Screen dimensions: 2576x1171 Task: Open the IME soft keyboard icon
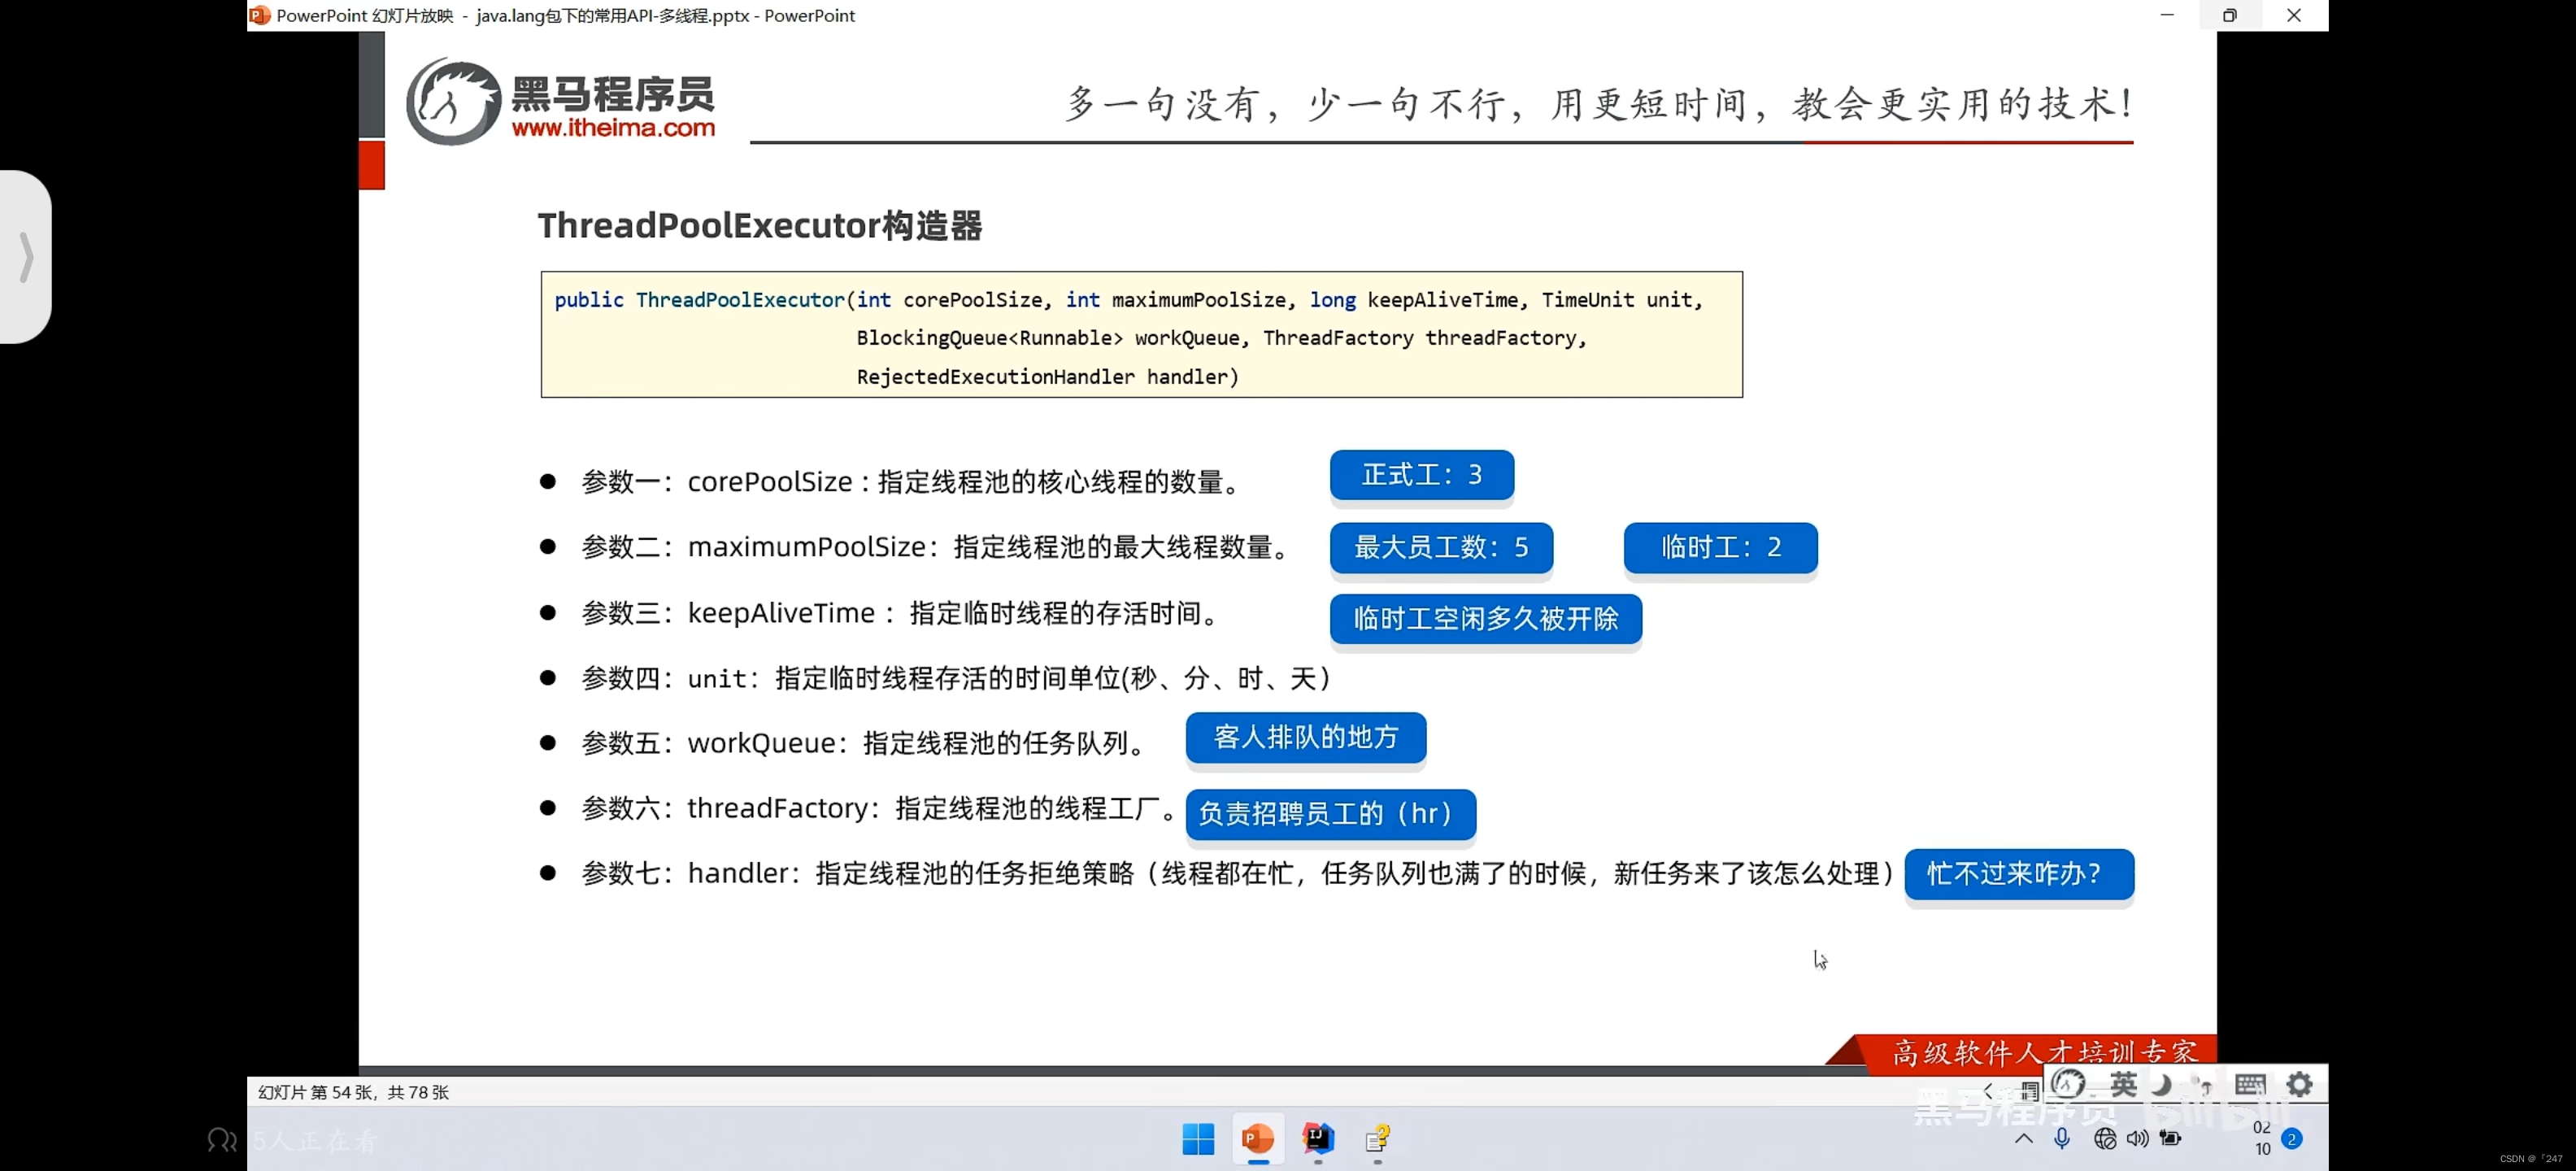pyautogui.click(x=2250, y=1084)
